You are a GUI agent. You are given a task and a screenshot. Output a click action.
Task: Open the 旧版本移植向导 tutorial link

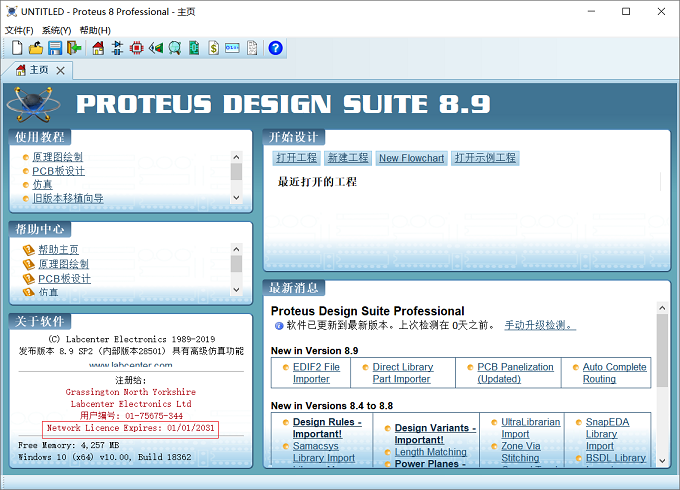click(68, 199)
